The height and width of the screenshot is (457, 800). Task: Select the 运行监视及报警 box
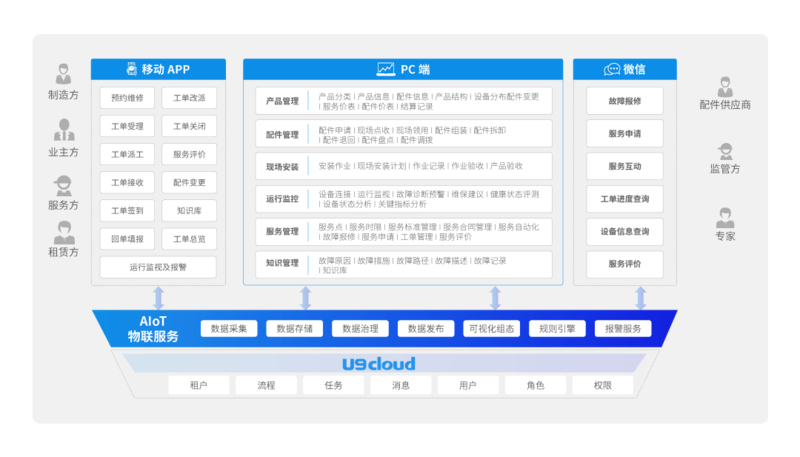coord(158,267)
